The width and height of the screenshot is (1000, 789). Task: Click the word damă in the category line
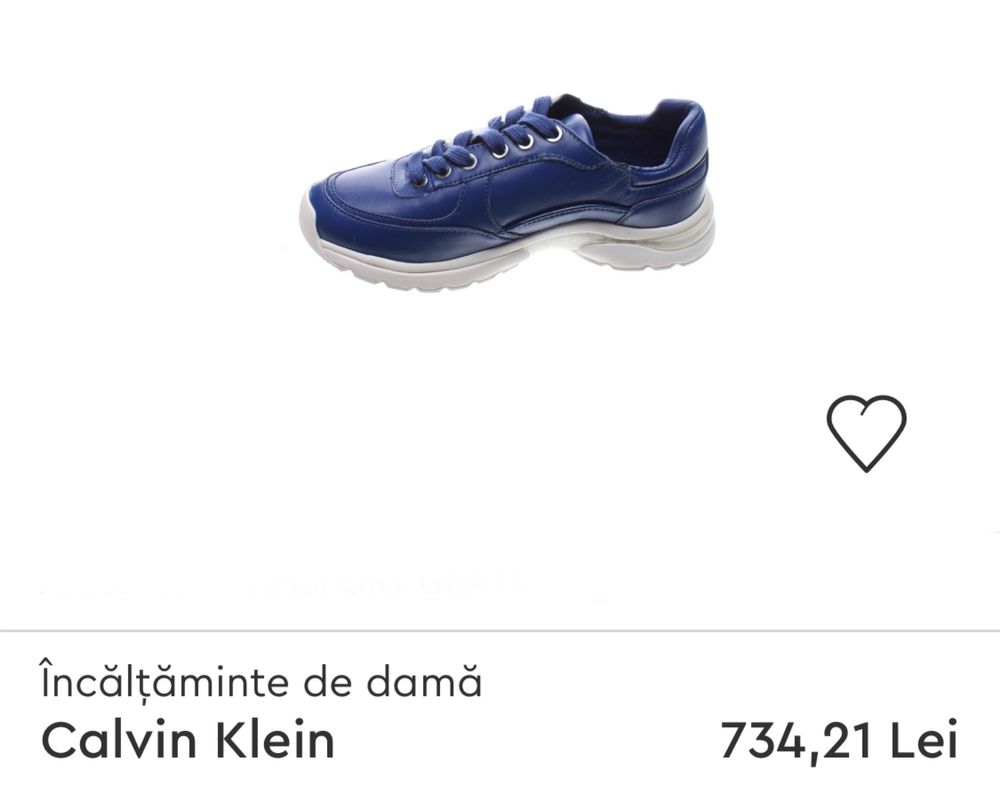click(x=423, y=681)
